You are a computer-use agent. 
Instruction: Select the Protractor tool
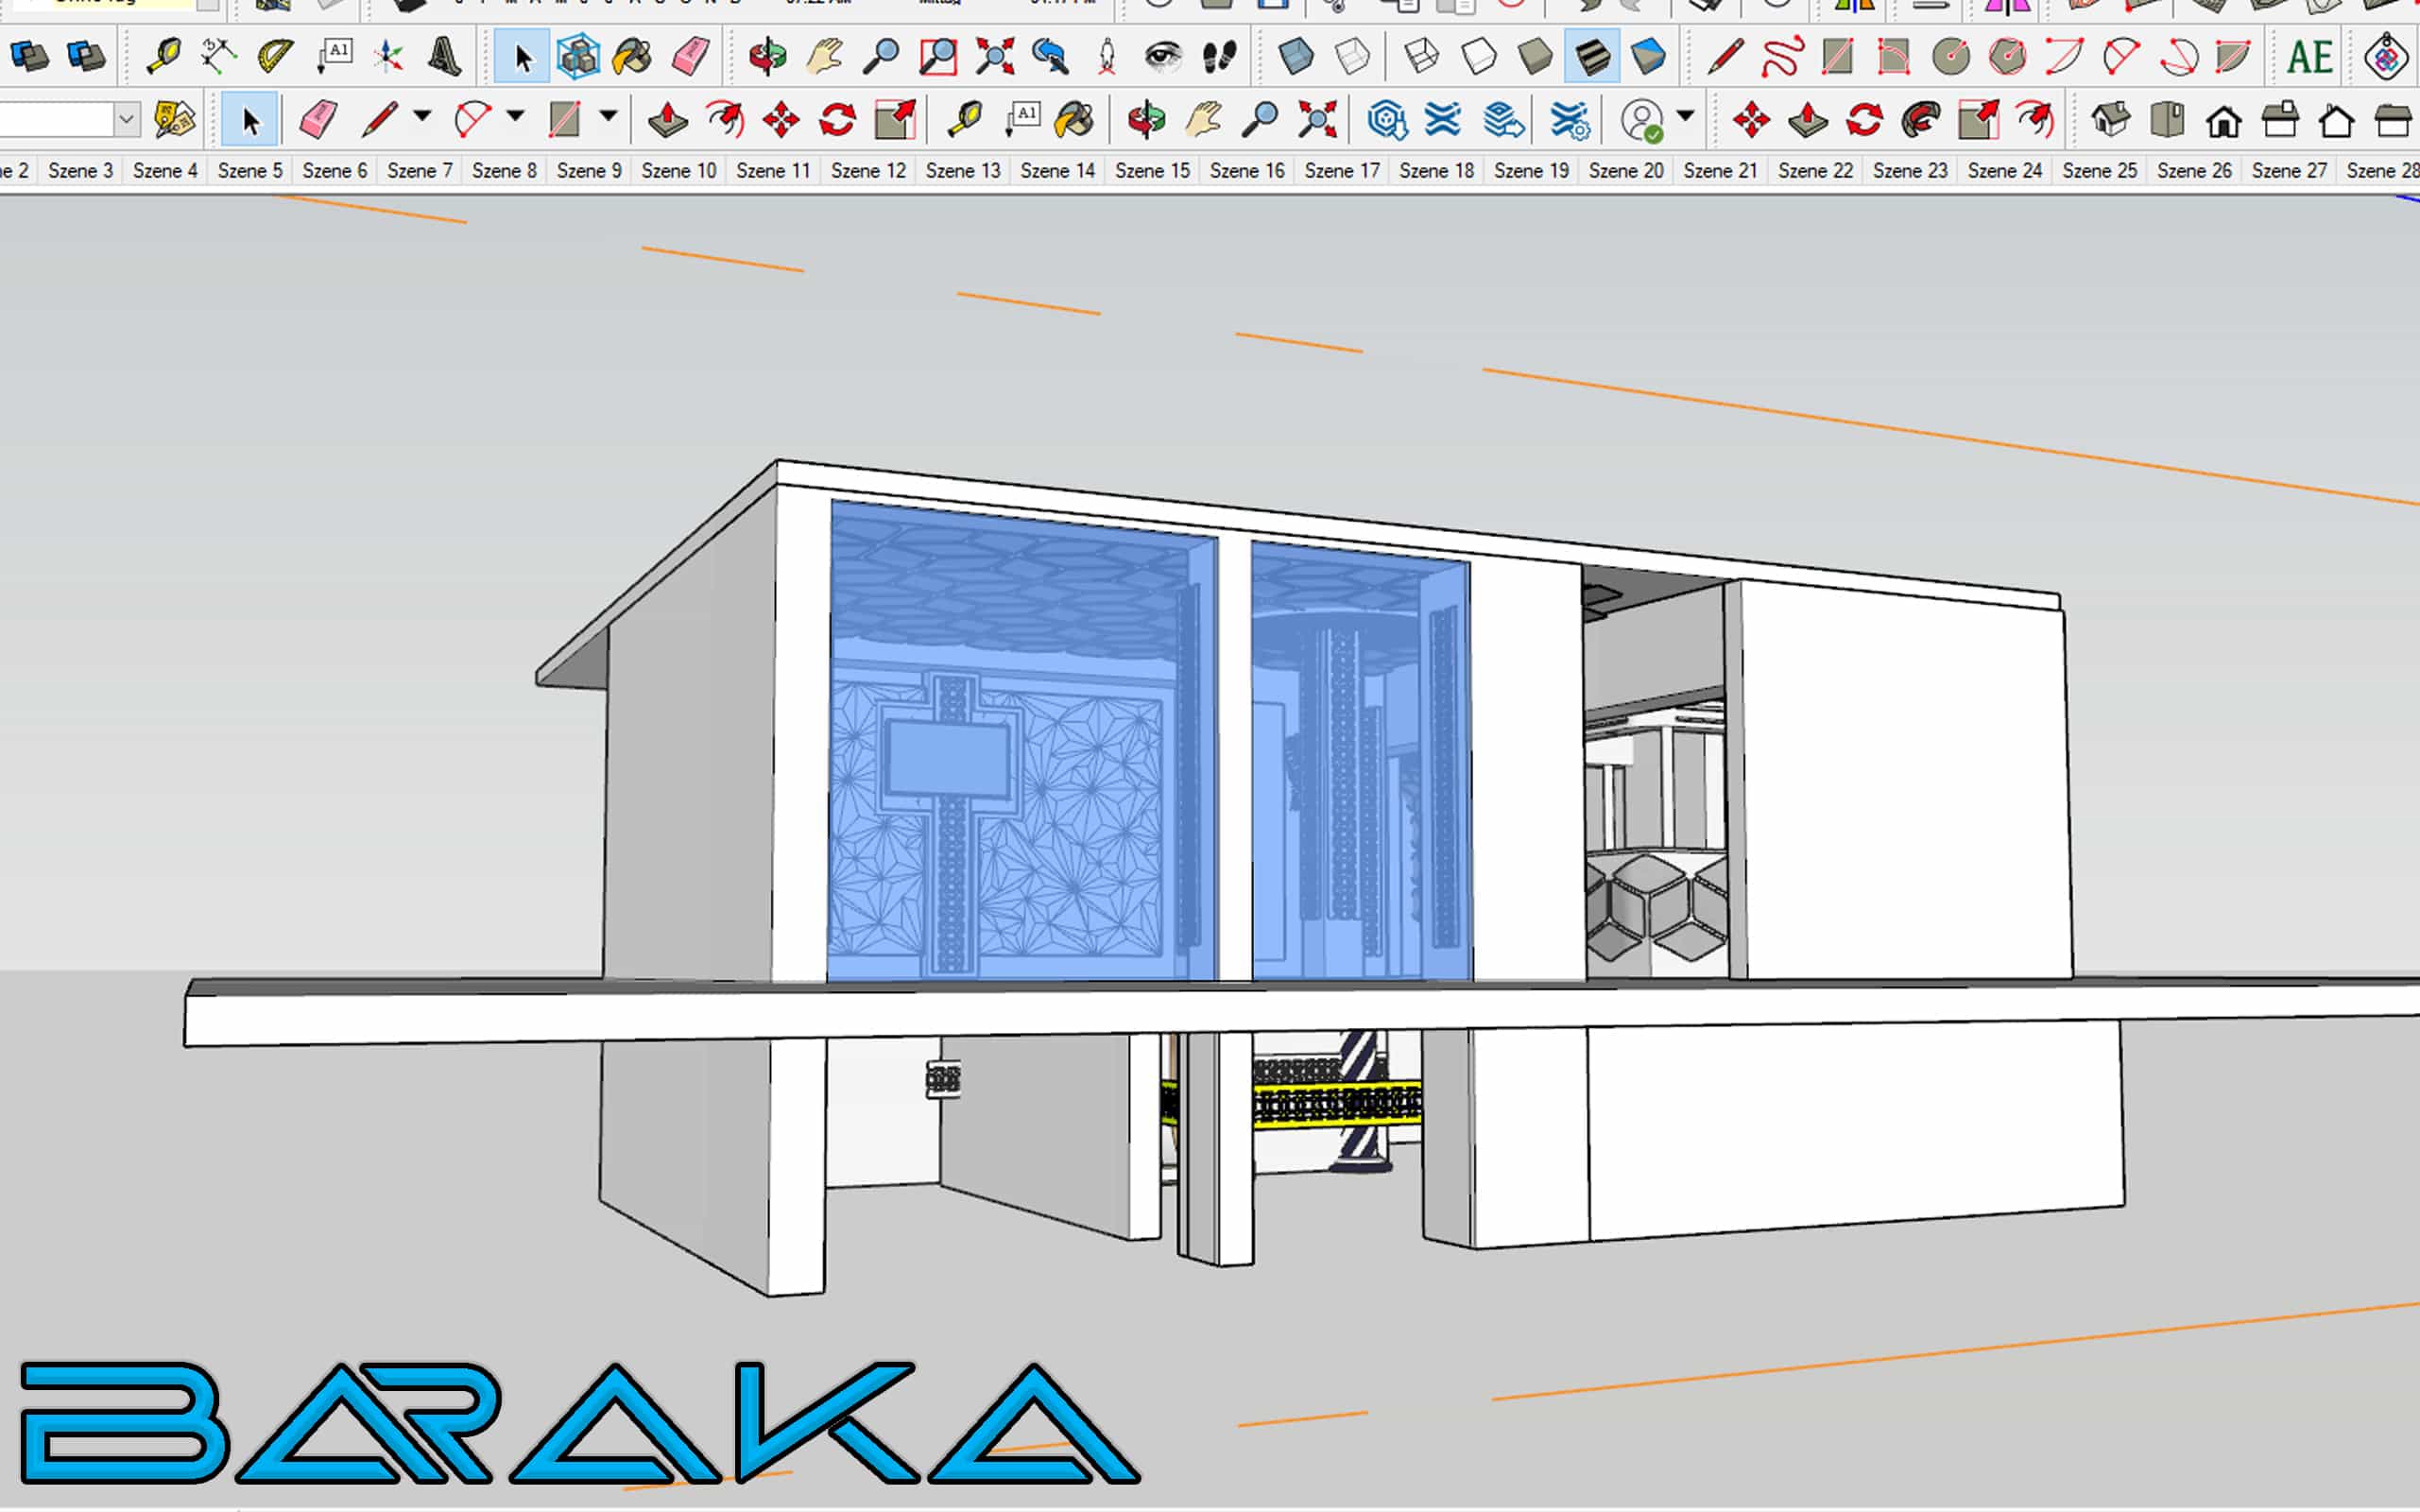275,56
